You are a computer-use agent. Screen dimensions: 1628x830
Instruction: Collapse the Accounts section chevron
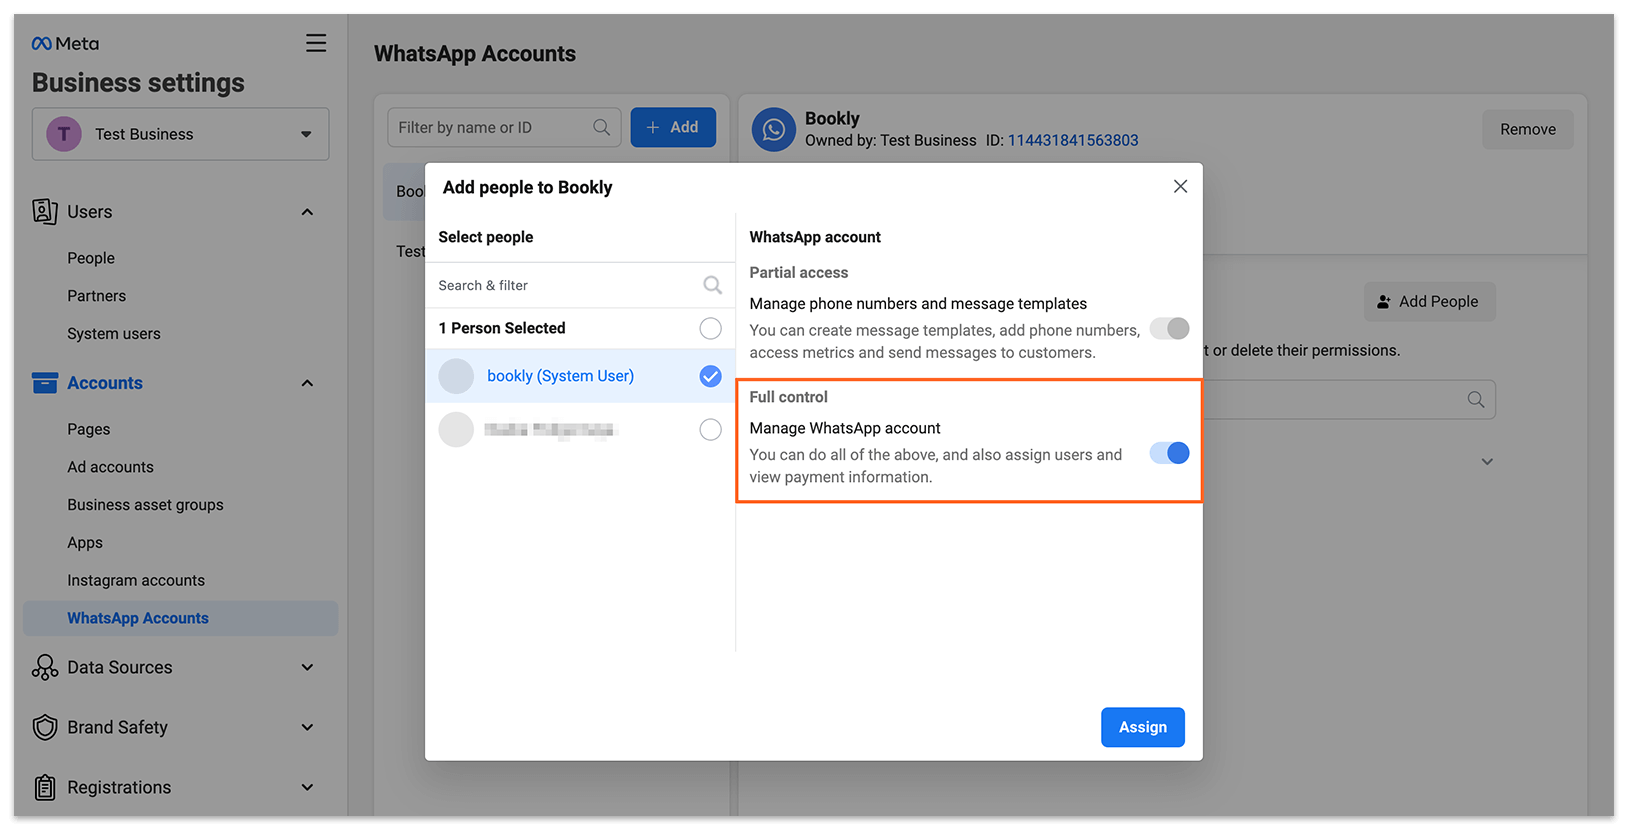pyautogui.click(x=307, y=383)
